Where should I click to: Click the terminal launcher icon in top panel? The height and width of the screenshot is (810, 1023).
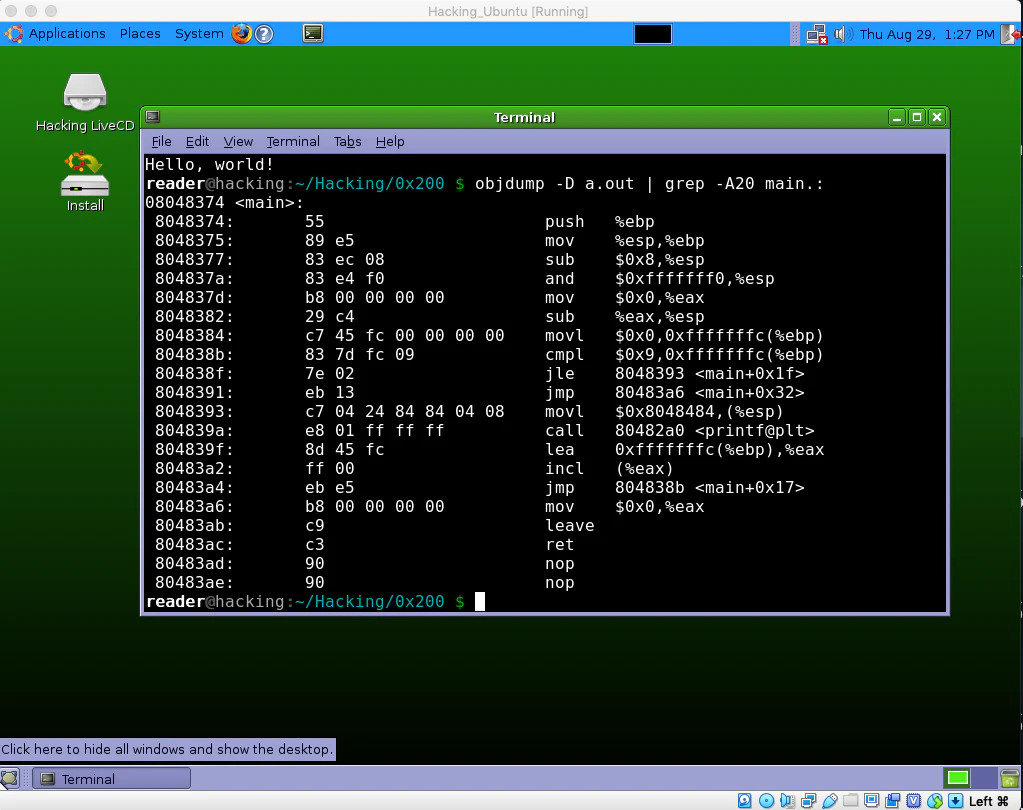point(313,33)
